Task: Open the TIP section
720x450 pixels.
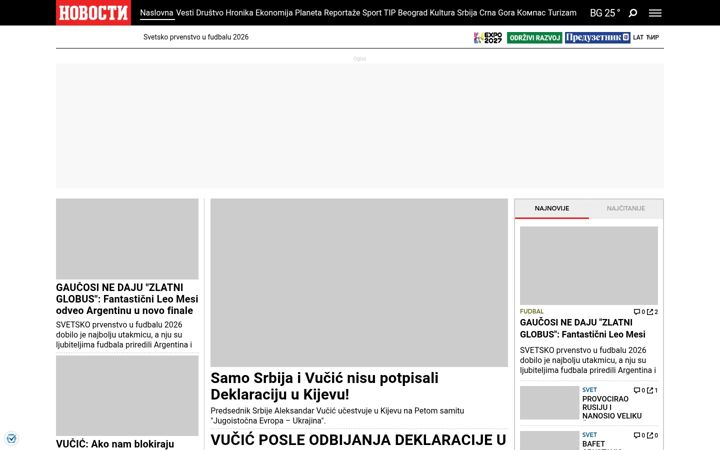Action: click(x=389, y=13)
